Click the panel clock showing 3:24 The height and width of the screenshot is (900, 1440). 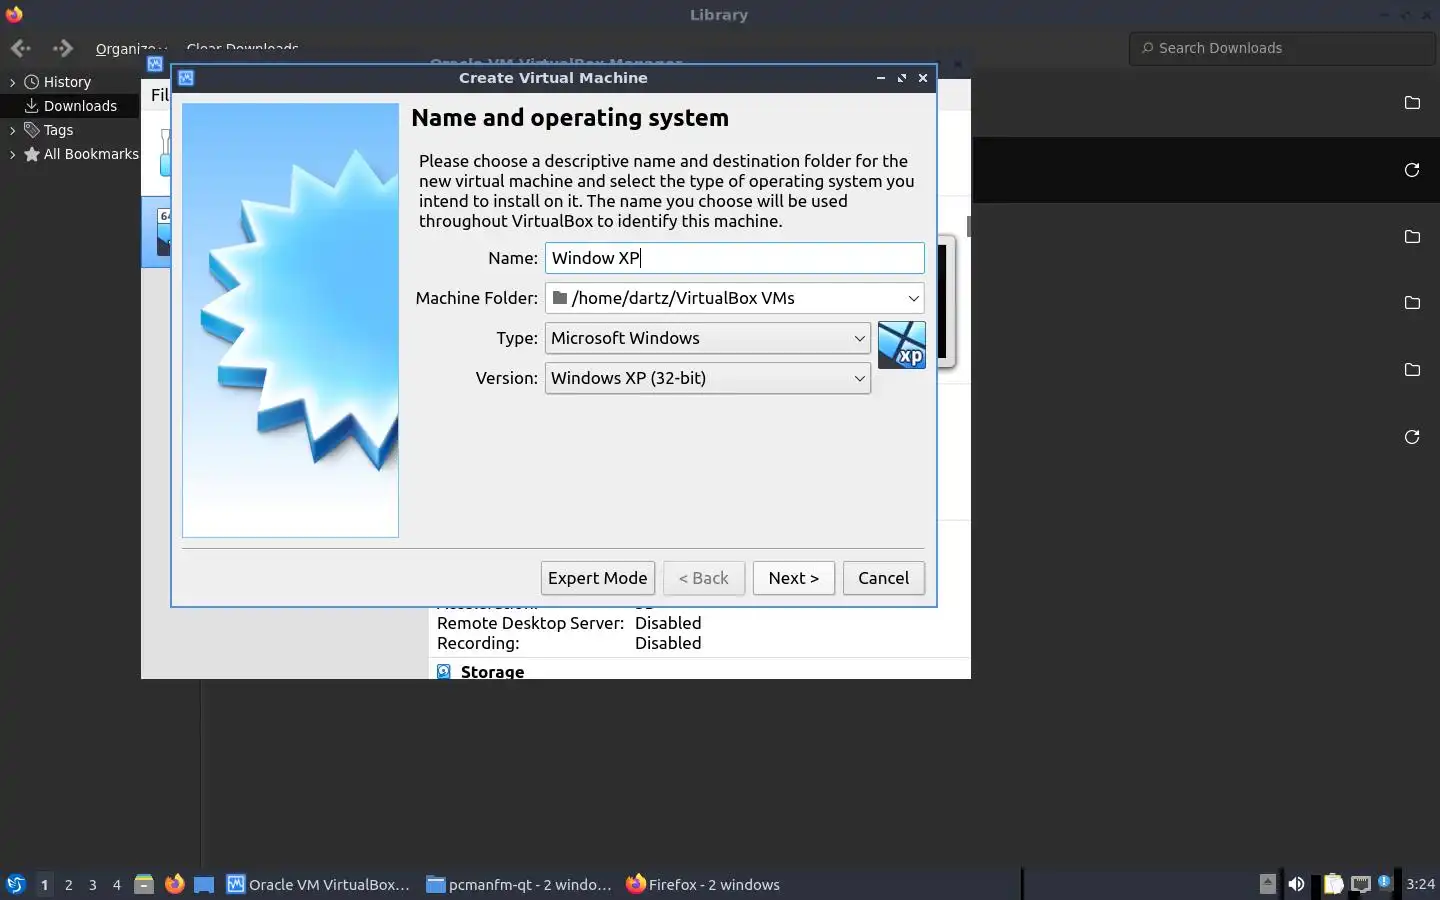click(x=1420, y=884)
